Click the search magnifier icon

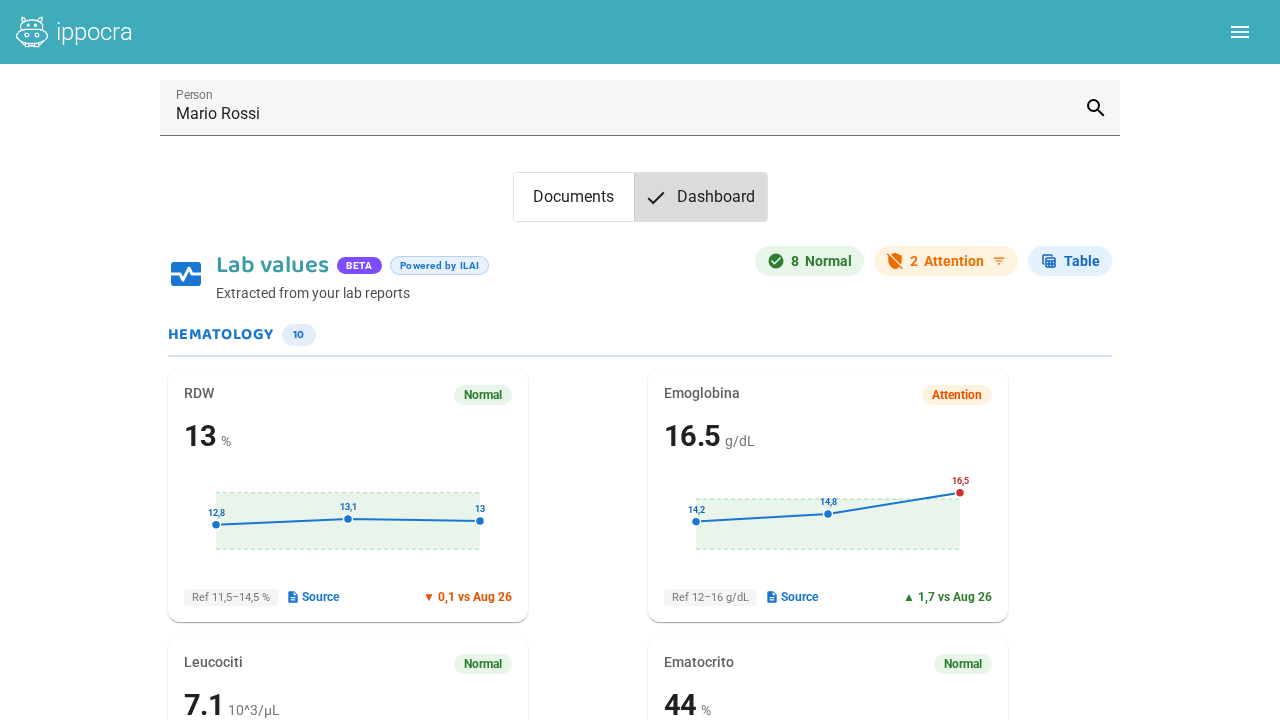pos(1096,108)
